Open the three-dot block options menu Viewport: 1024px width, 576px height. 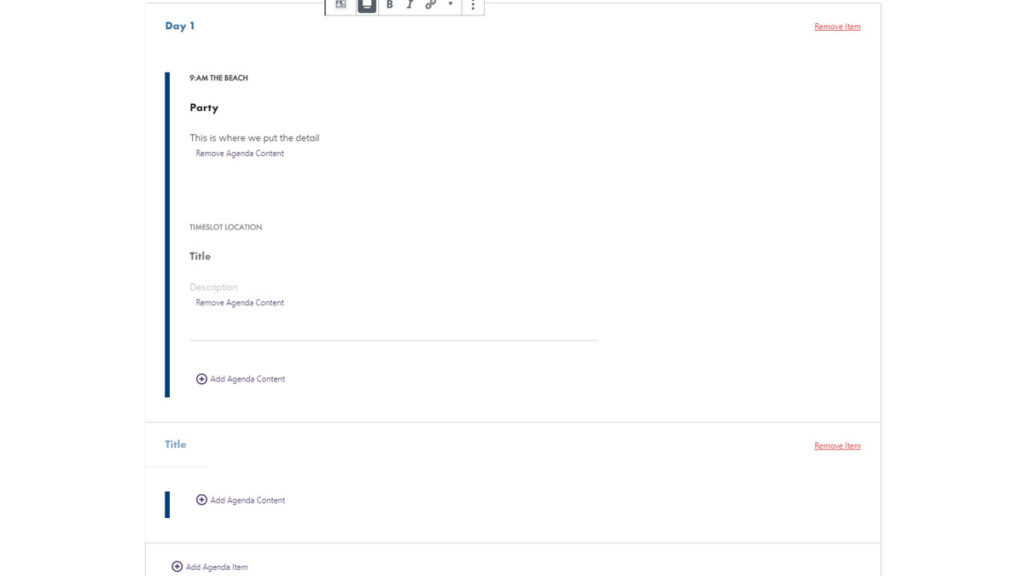click(473, 5)
